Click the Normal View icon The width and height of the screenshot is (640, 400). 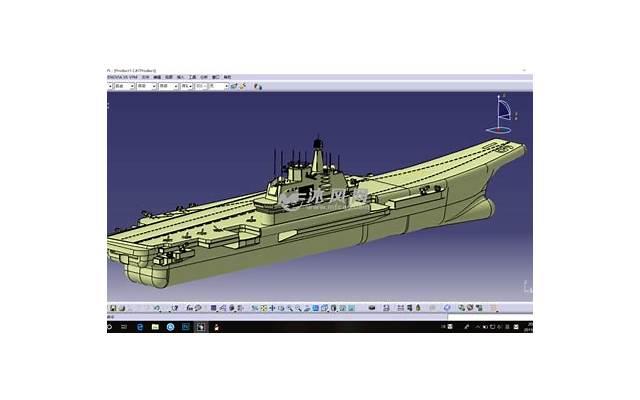click(x=307, y=308)
